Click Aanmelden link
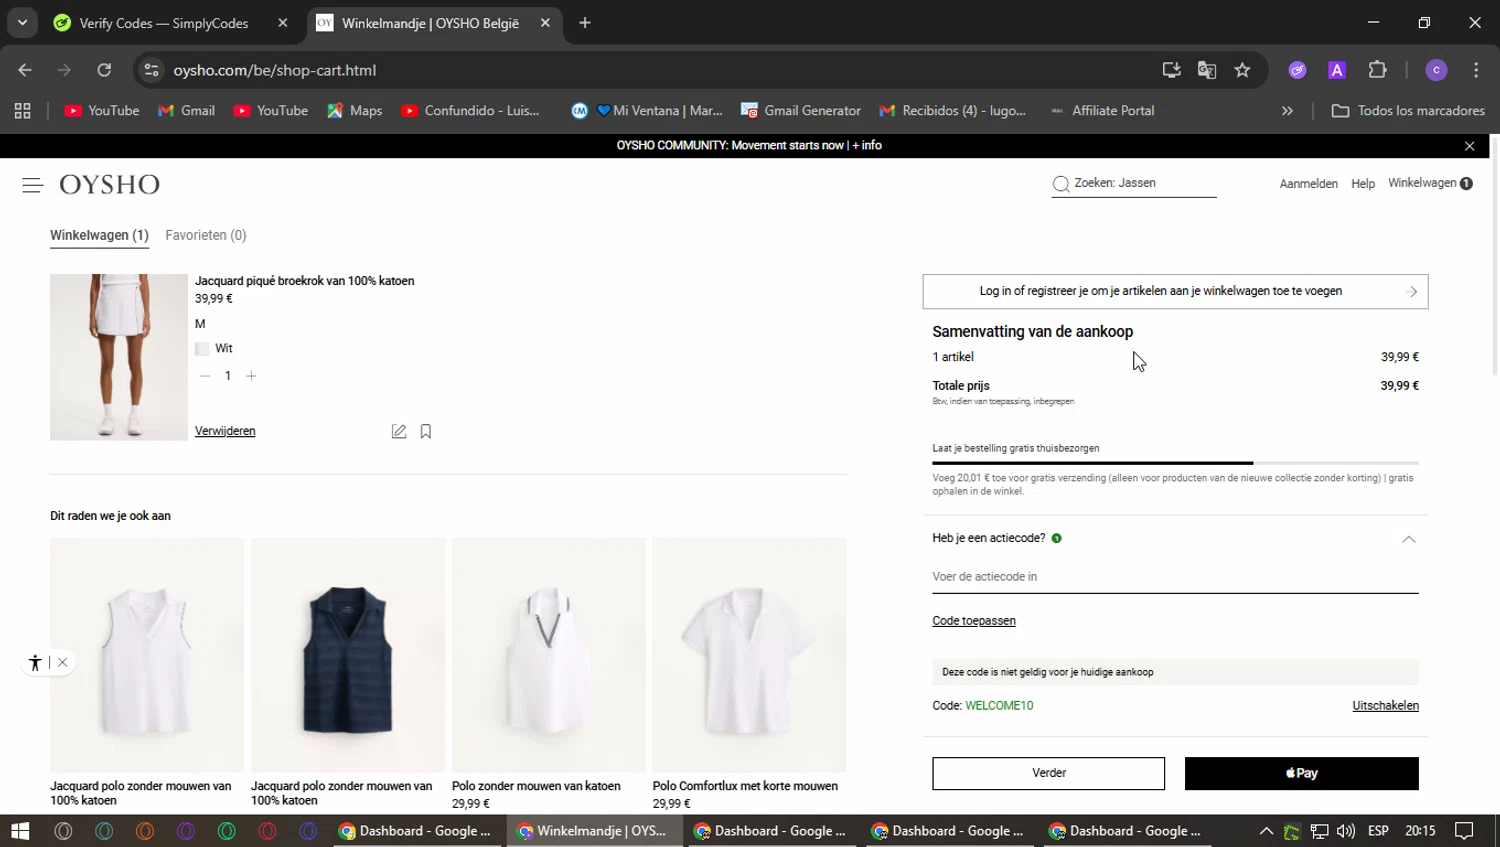The height and width of the screenshot is (847, 1500). 1308,184
